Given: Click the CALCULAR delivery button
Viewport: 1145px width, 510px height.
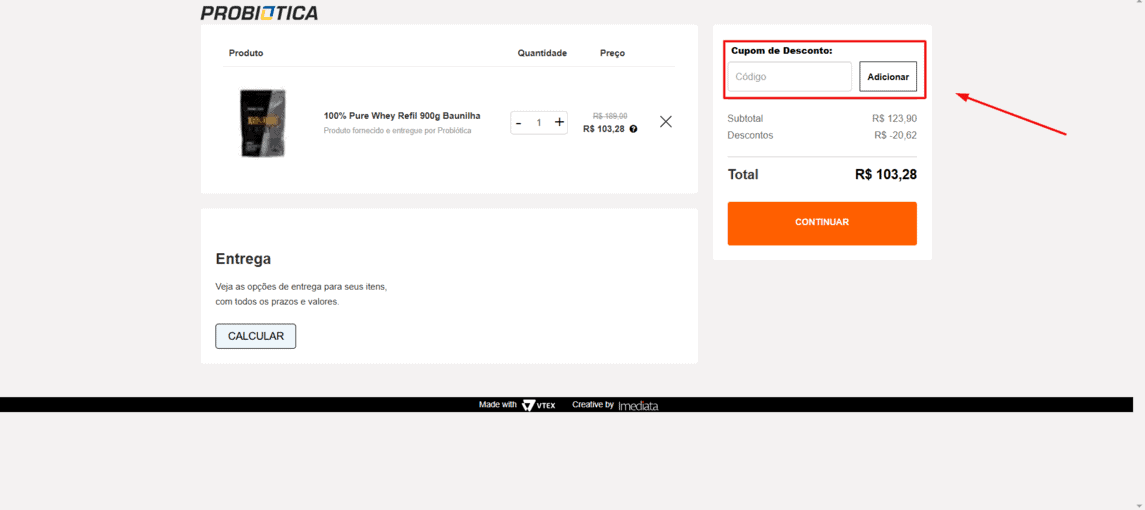Looking at the screenshot, I should point(256,336).
